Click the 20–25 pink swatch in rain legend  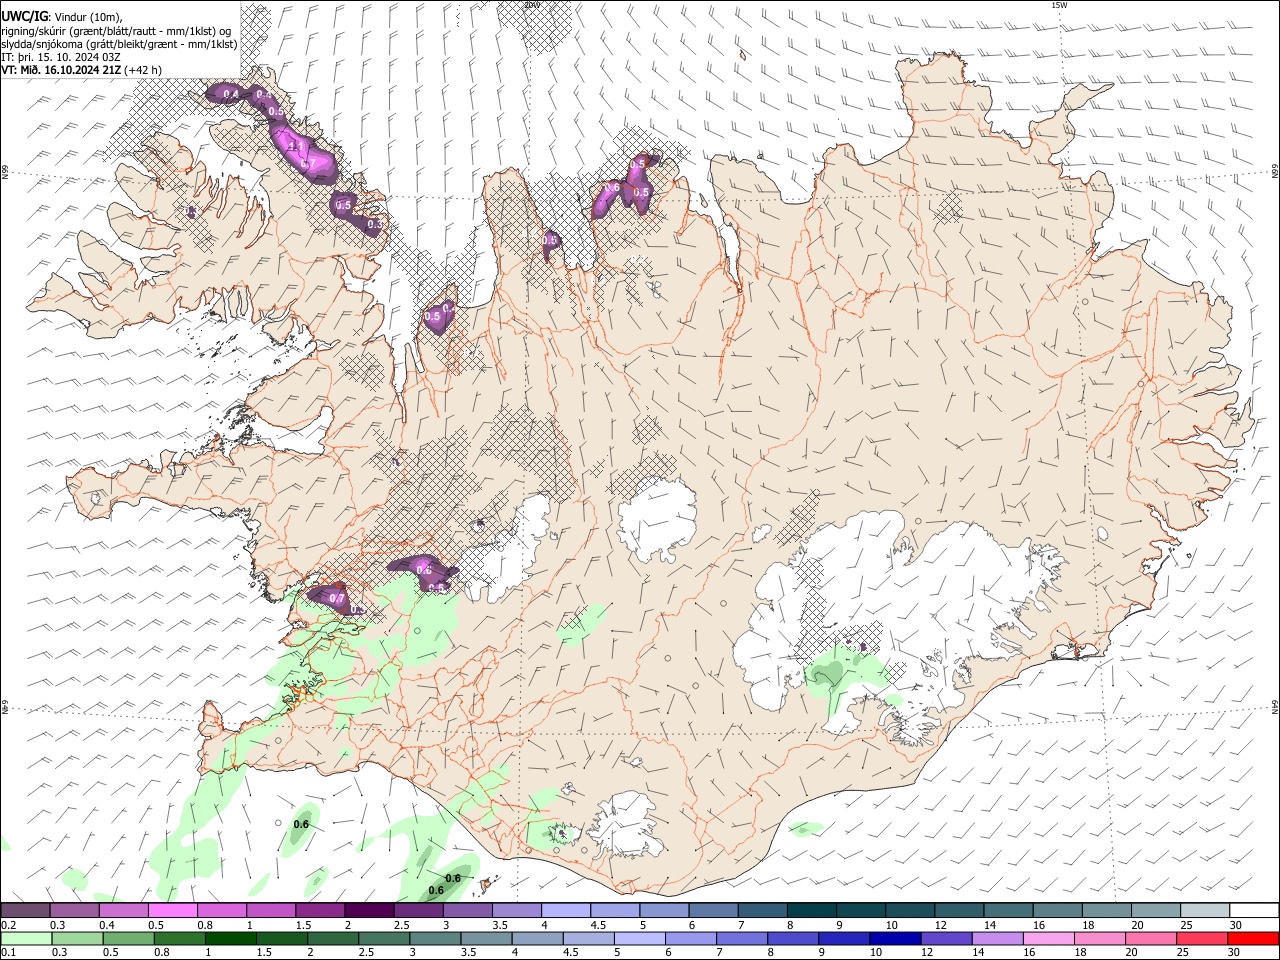[x=1150, y=939]
